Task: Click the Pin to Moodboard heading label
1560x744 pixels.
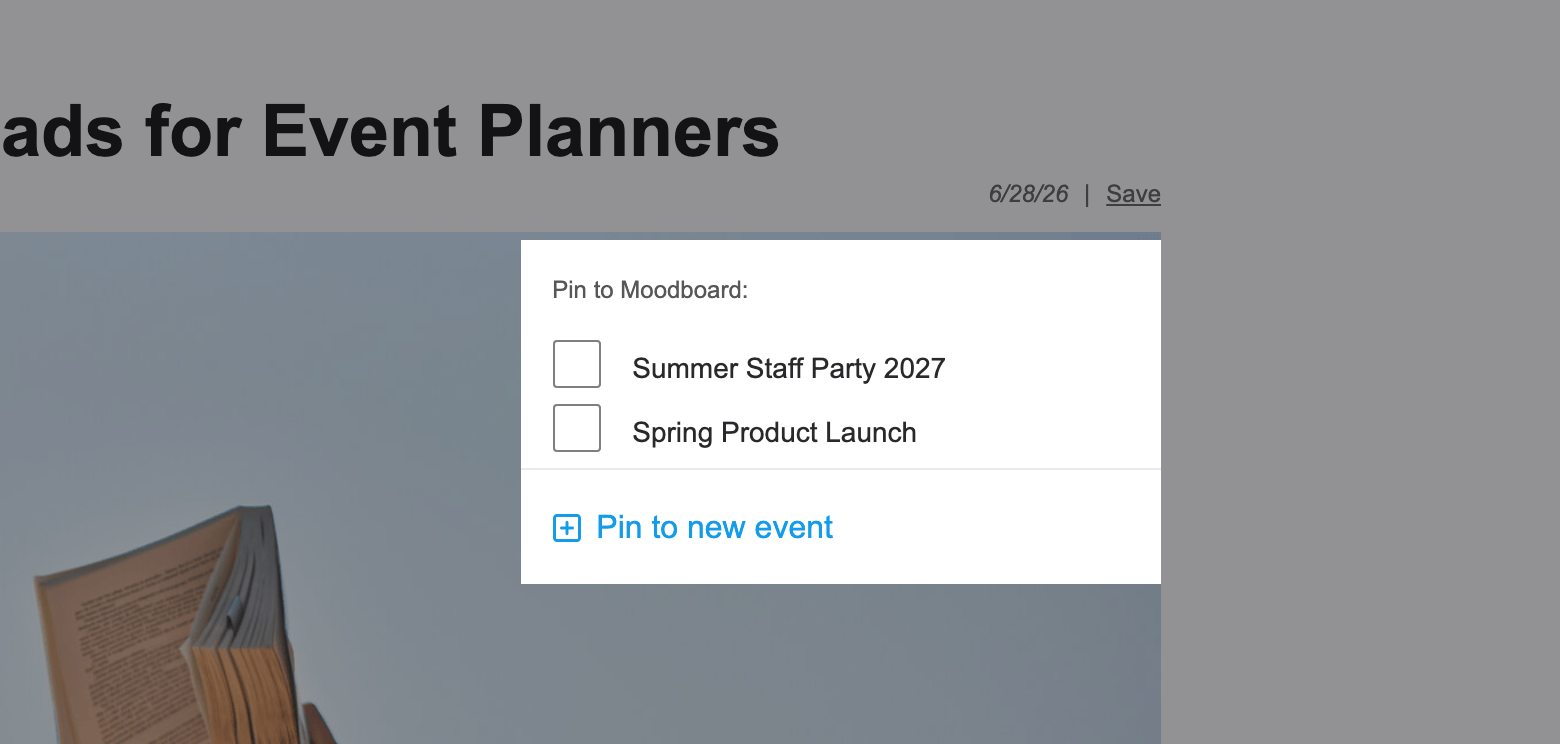Action: (x=650, y=290)
